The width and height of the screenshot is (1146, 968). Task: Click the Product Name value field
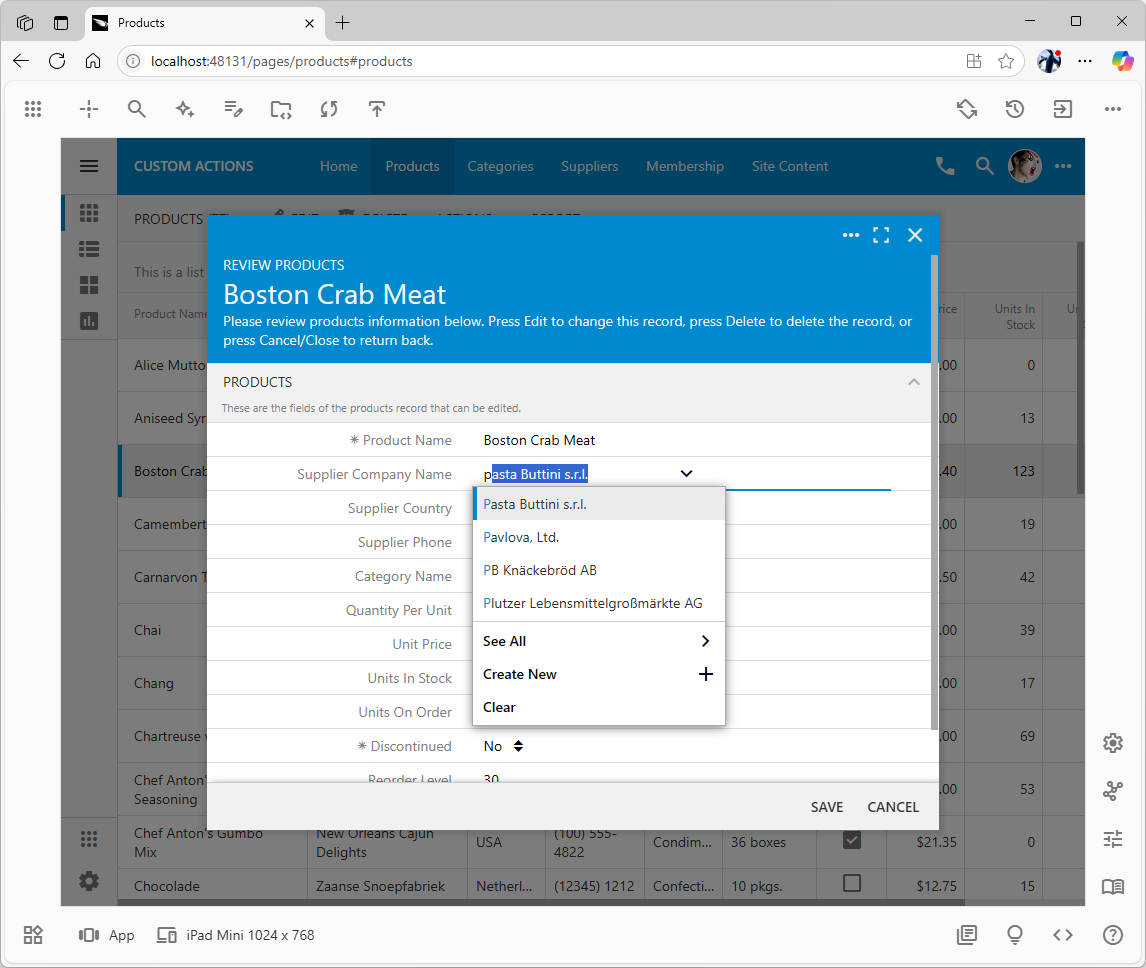[x=539, y=440]
